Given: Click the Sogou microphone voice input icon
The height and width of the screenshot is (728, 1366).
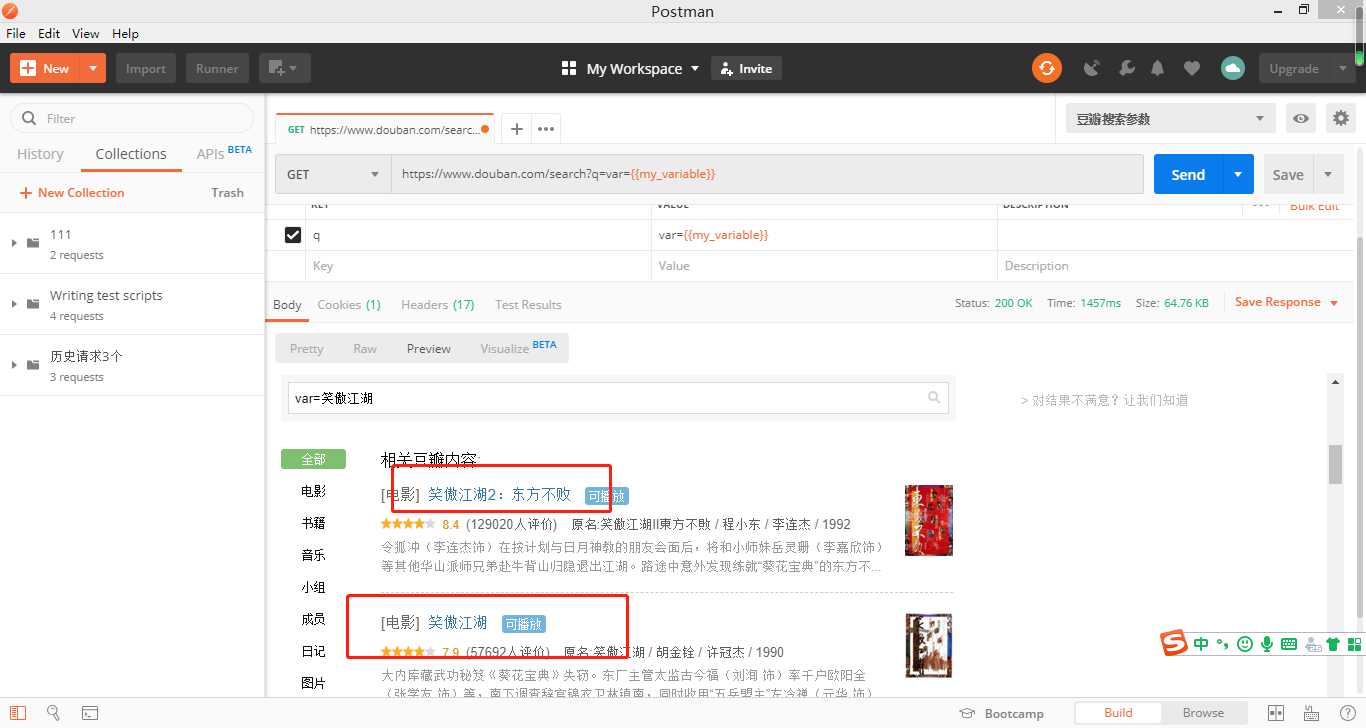Looking at the screenshot, I should [x=1267, y=644].
